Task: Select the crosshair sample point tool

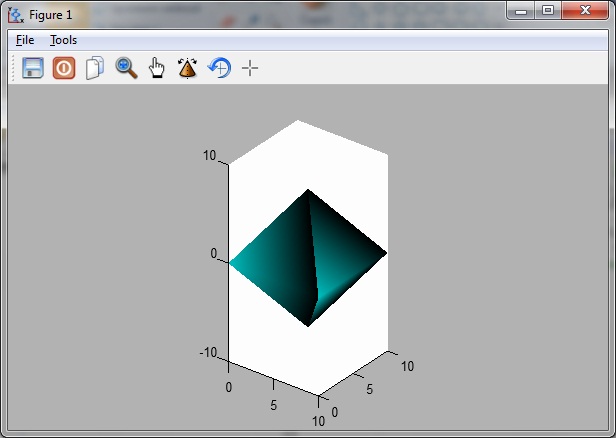Action: coord(250,68)
